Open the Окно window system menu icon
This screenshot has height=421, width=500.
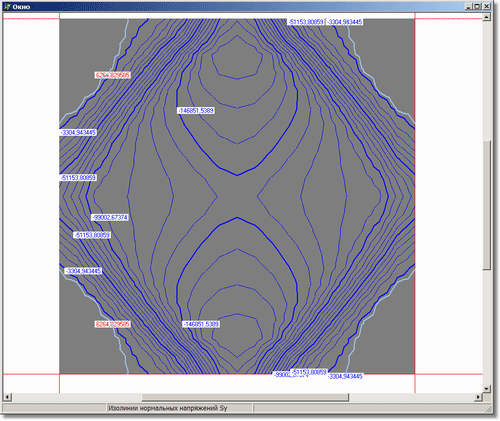click(x=6, y=6)
